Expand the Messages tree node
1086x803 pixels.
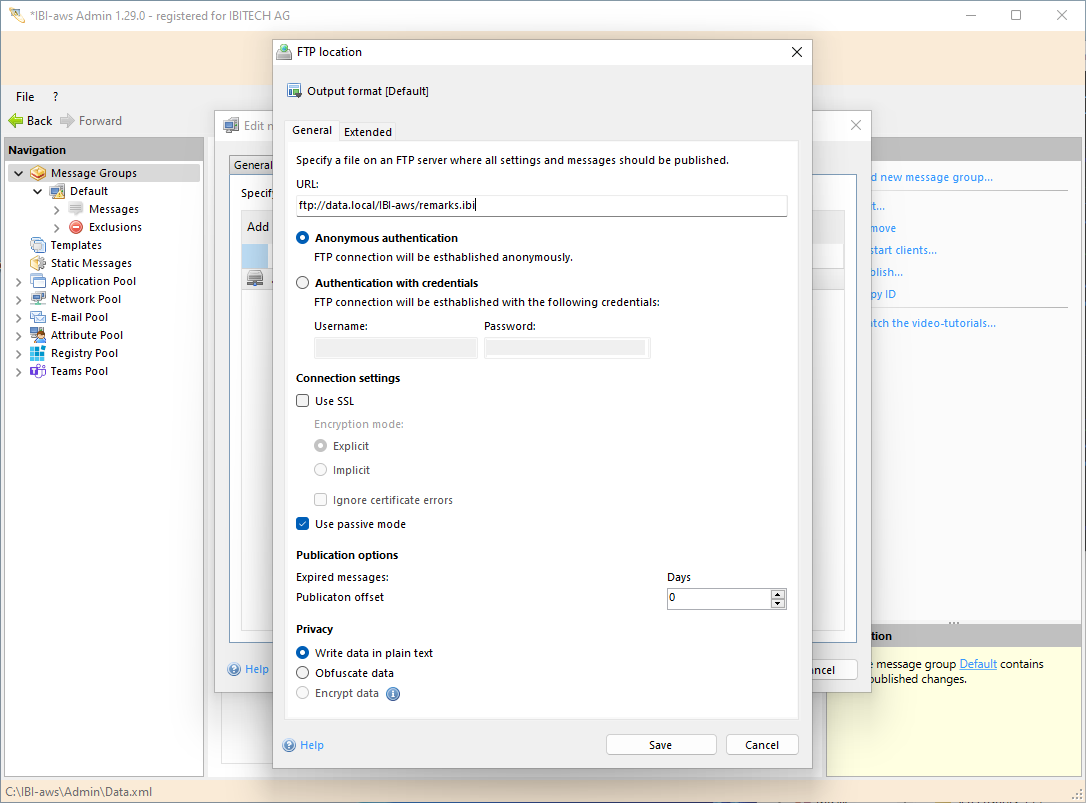coord(56,210)
